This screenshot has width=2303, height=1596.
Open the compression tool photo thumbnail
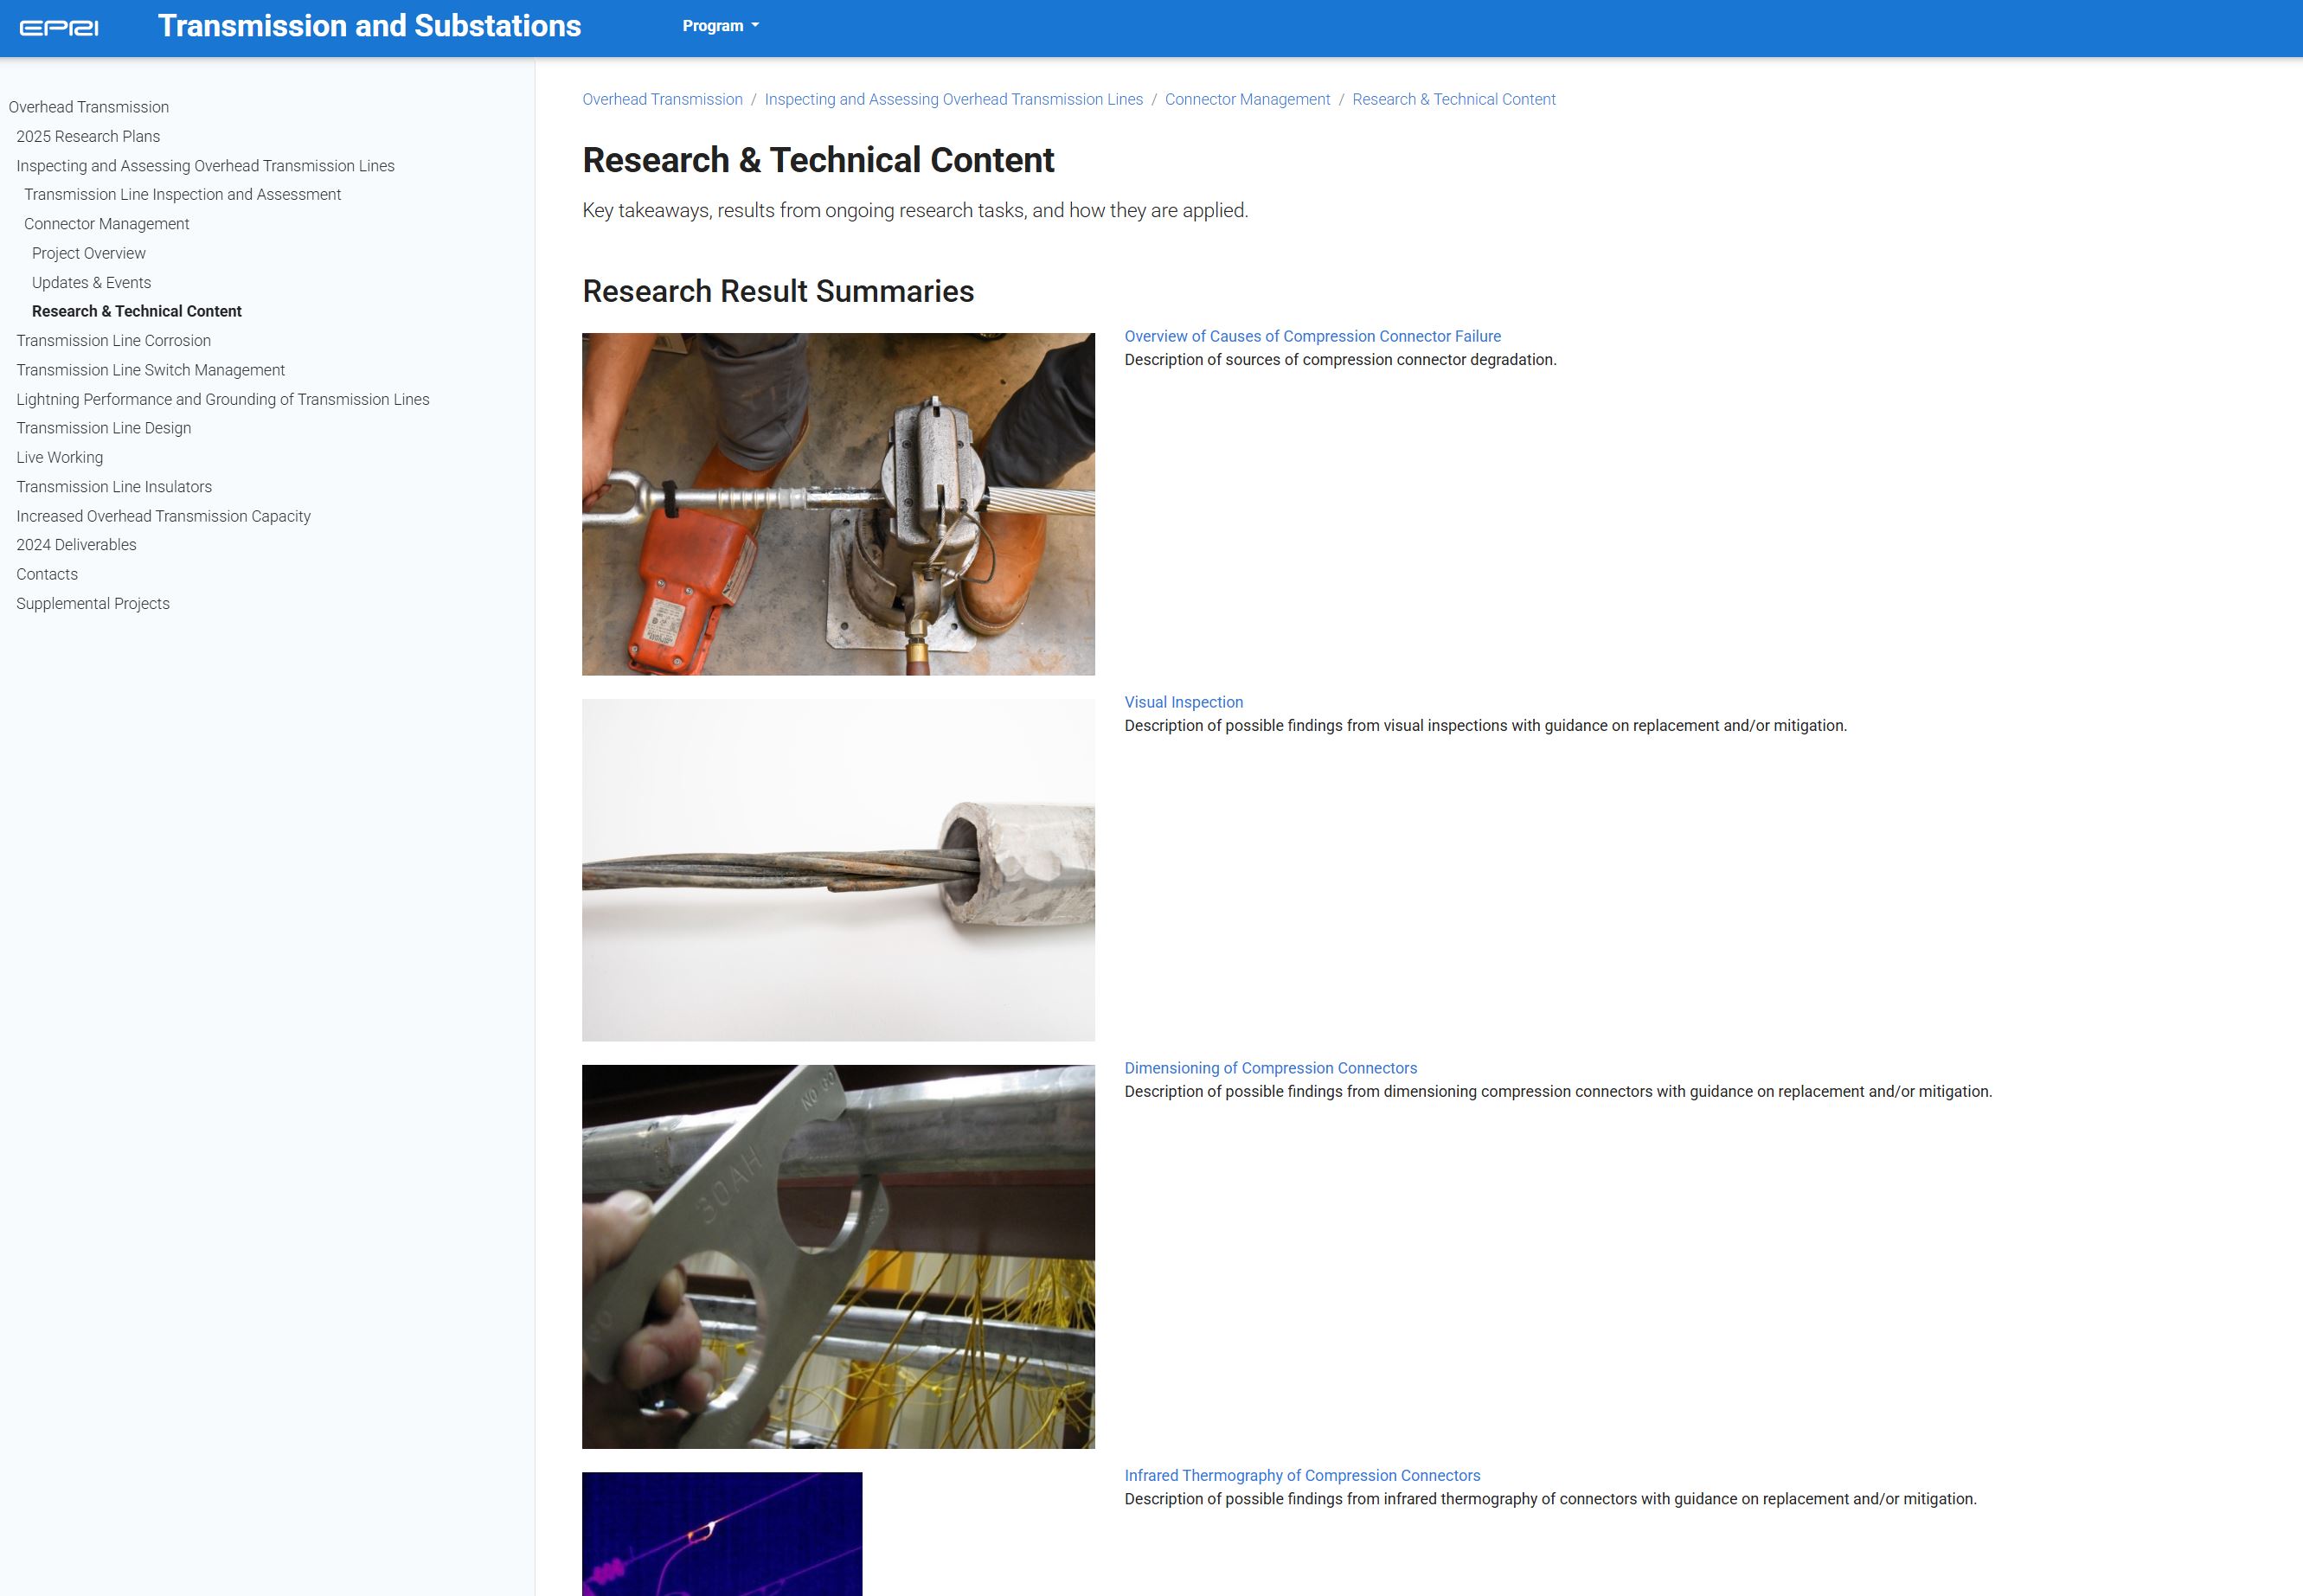coord(838,504)
